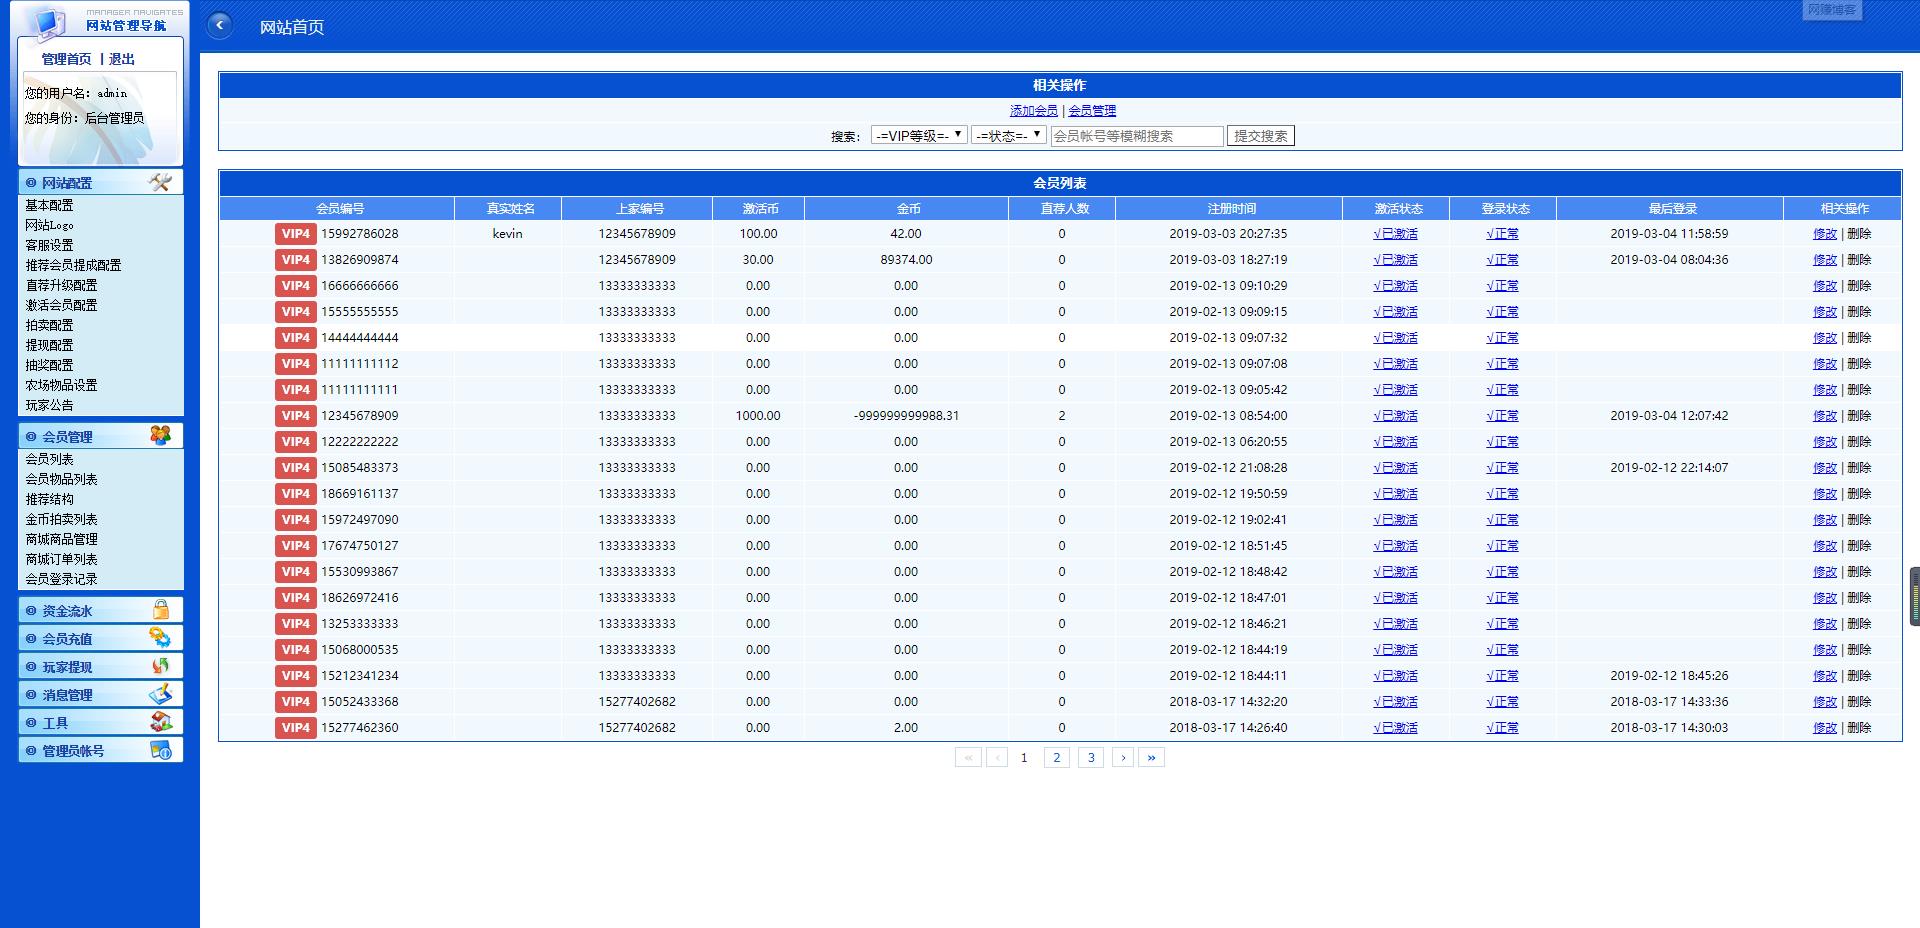Image resolution: width=1920 pixels, height=928 pixels.
Task: Open the VIP等级 filter dropdown
Action: tap(919, 135)
